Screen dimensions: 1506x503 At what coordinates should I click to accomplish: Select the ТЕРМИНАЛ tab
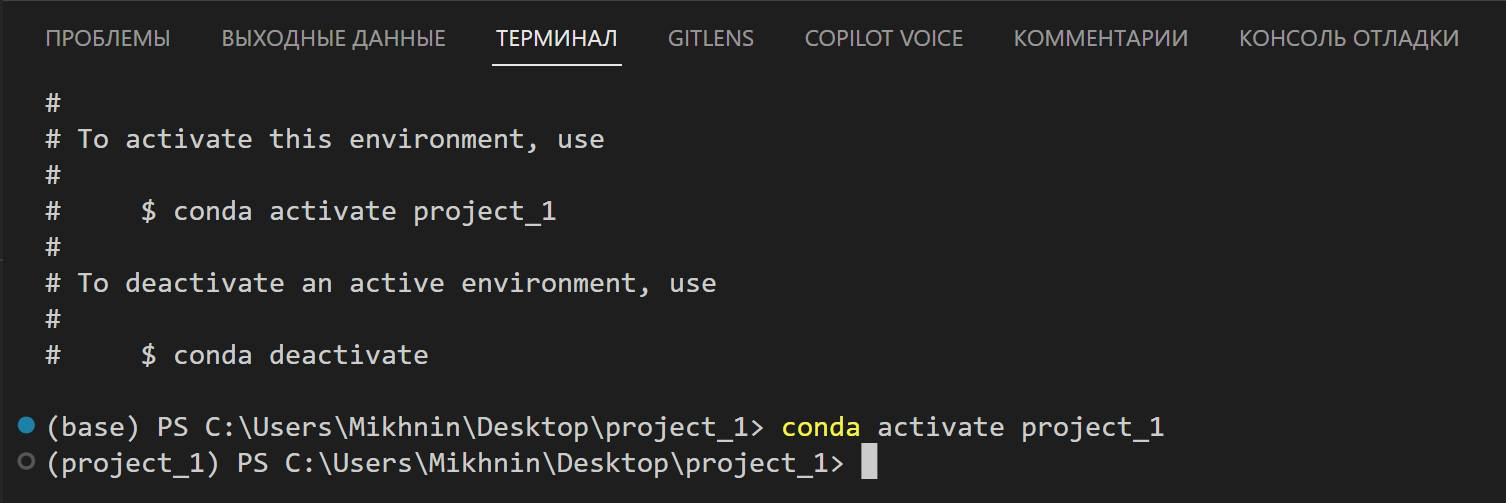pos(556,39)
